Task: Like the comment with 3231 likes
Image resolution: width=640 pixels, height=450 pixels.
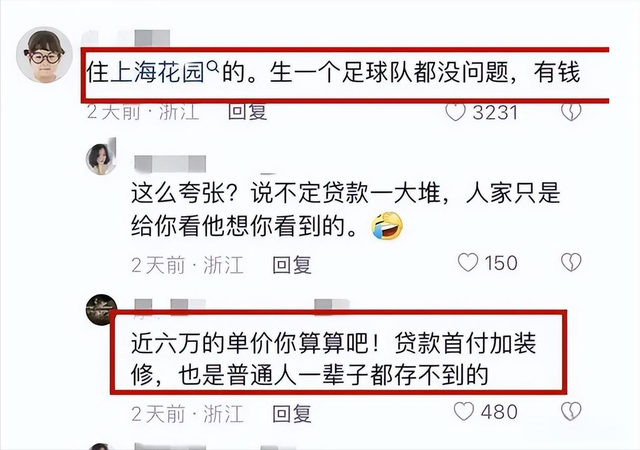Action: (x=455, y=112)
